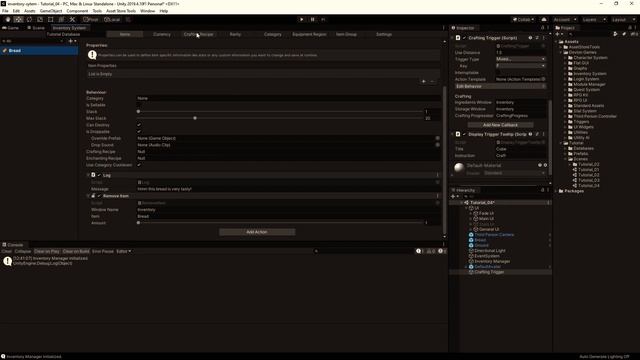Open the Component menu
The image size is (640, 360).
(77, 11)
